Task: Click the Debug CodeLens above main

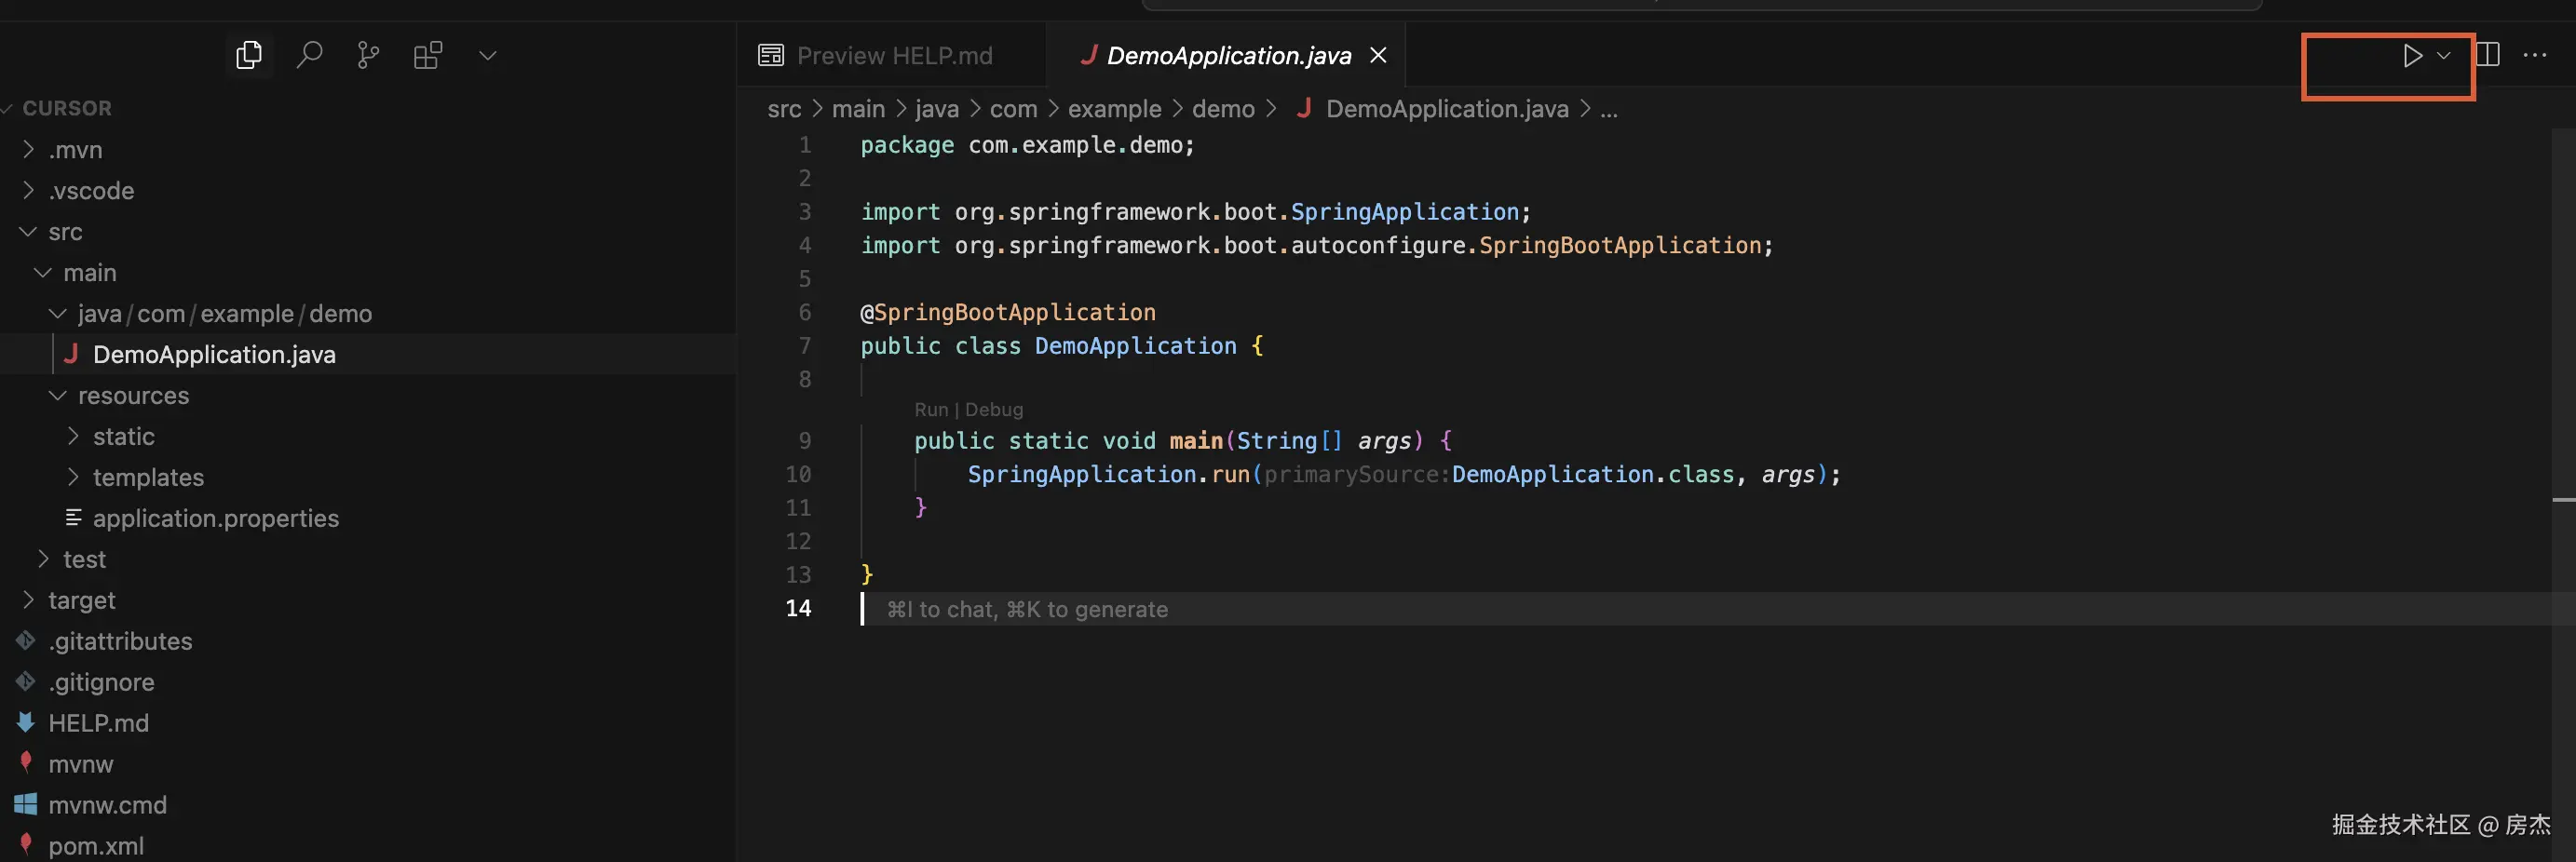Action: pyautogui.click(x=993, y=410)
